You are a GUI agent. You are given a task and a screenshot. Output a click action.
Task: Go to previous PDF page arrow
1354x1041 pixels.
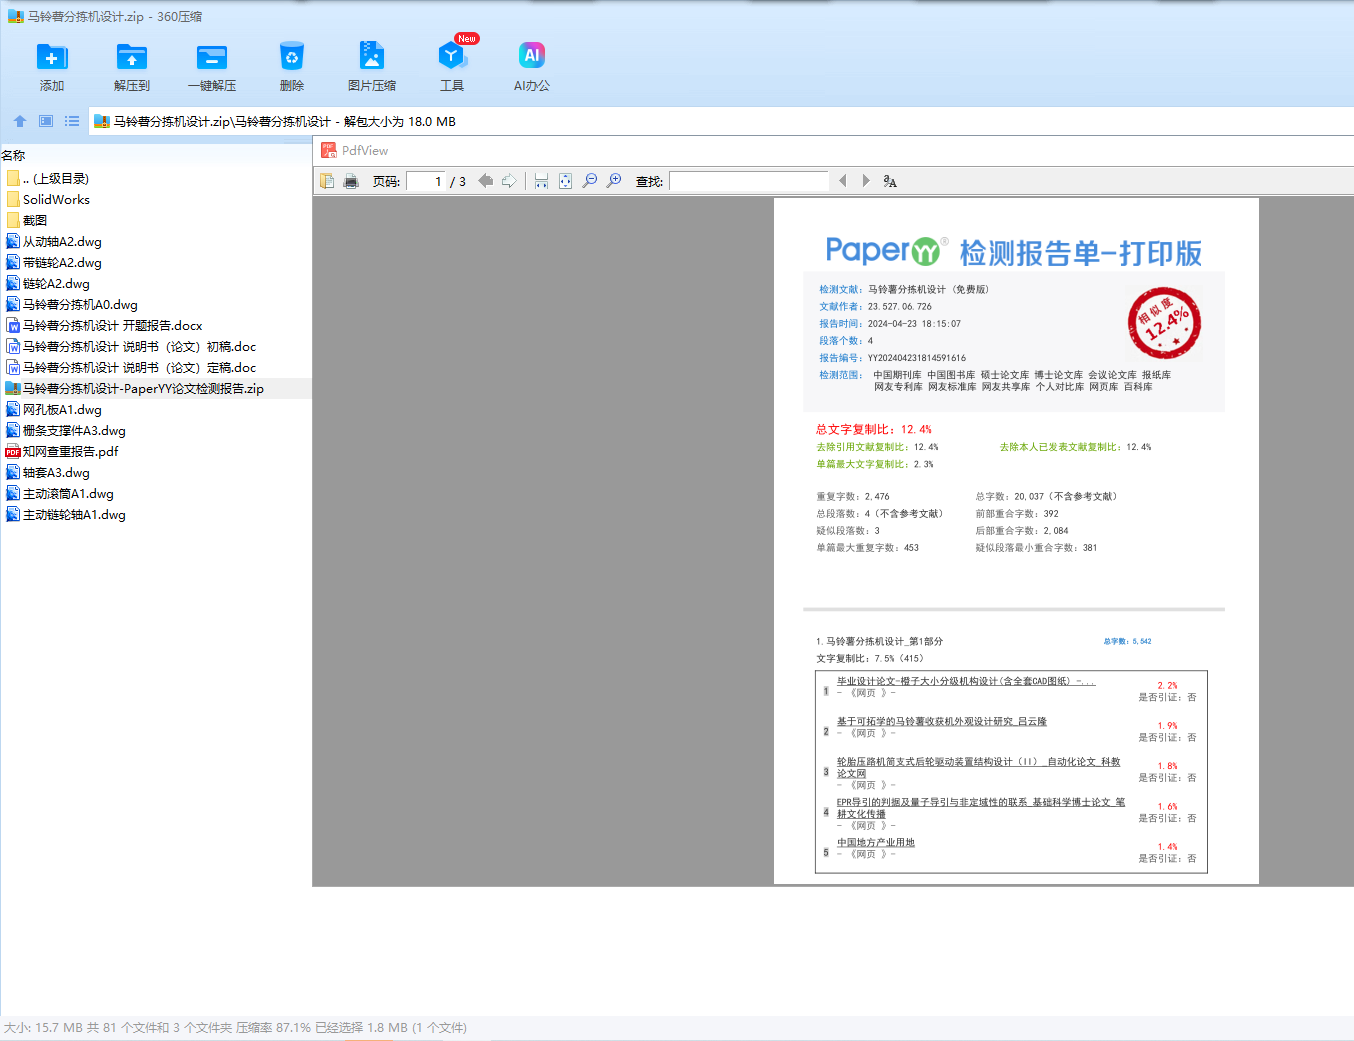coord(486,181)
